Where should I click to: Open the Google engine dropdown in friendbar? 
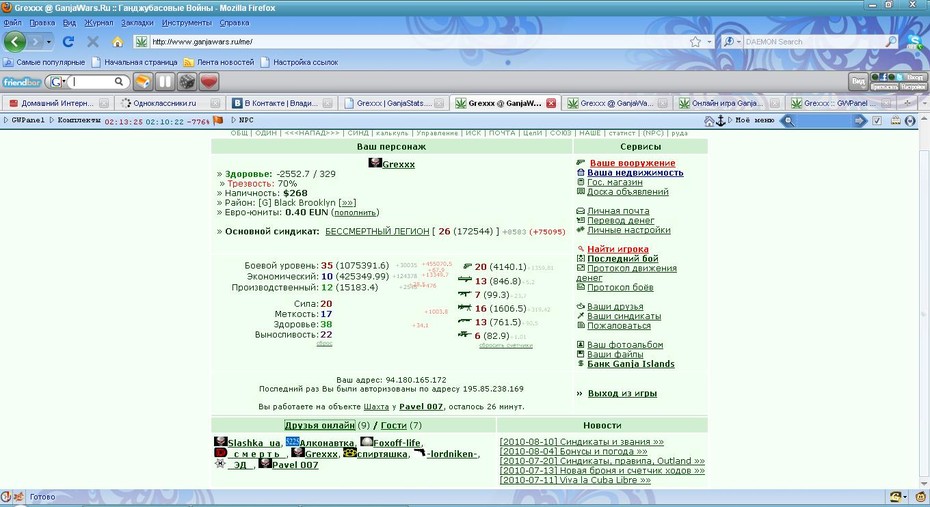tap(57, 82)
